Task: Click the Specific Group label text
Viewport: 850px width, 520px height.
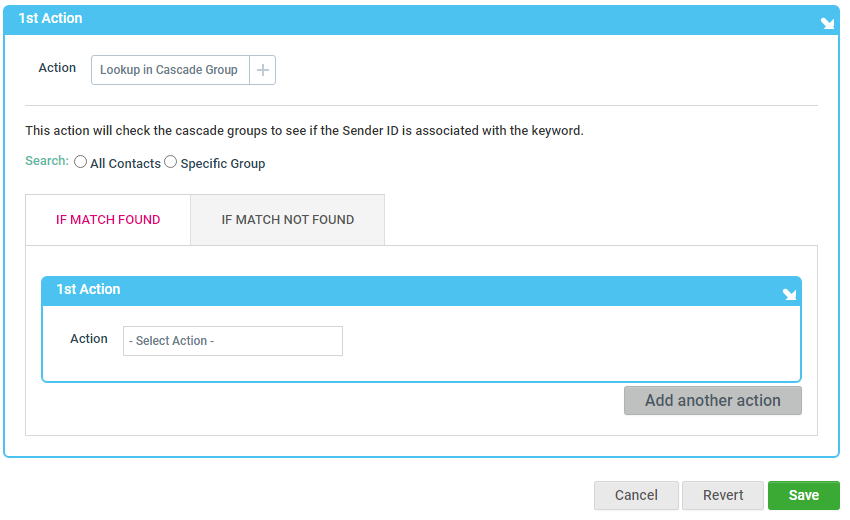Action: point(223,163)
